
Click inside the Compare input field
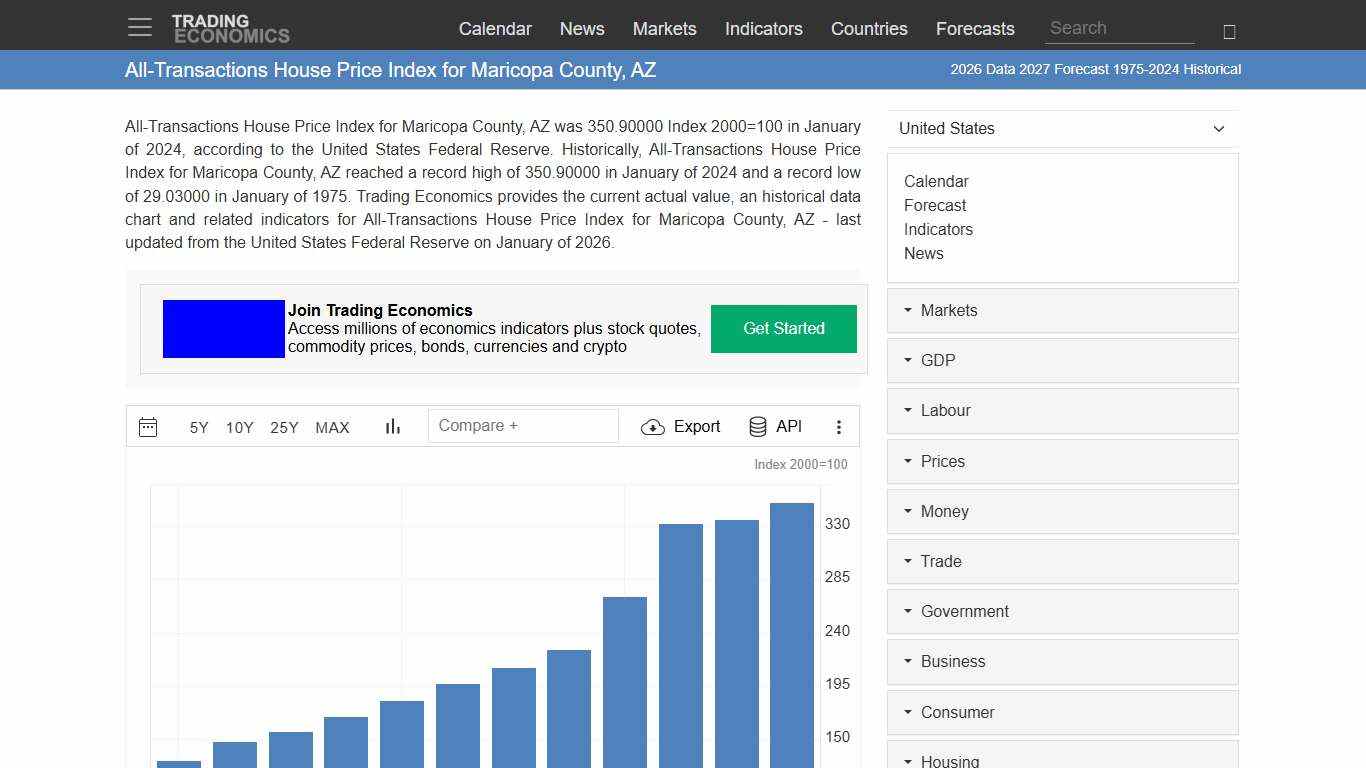tap(523, 425)
